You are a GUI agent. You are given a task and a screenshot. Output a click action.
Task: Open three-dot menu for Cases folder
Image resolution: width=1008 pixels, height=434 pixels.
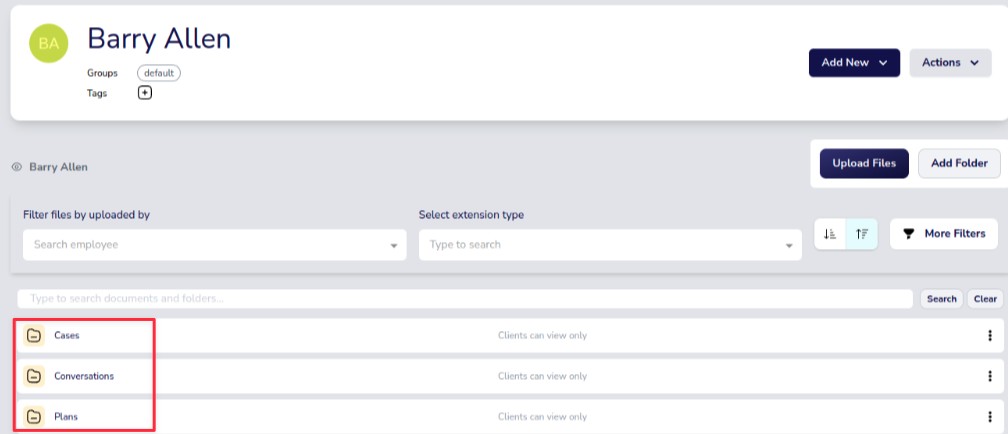click(989, 336)
